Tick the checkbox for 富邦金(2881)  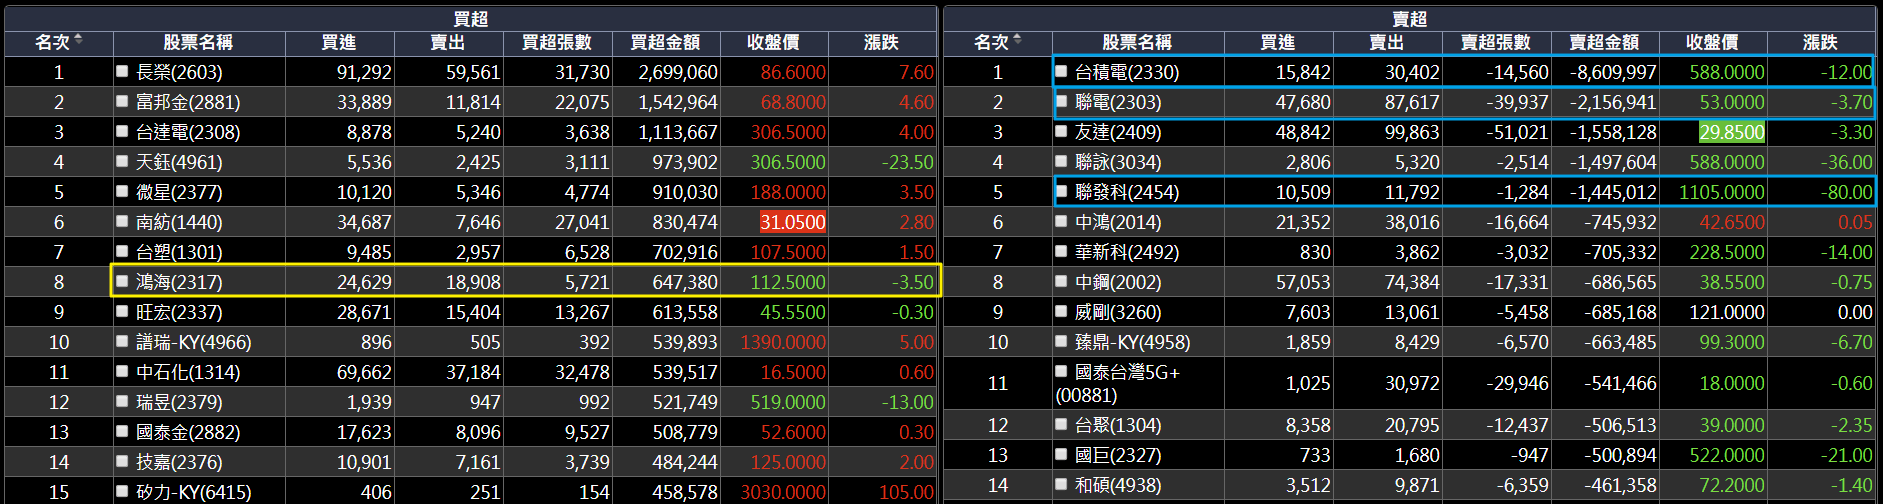click(122, 101)
